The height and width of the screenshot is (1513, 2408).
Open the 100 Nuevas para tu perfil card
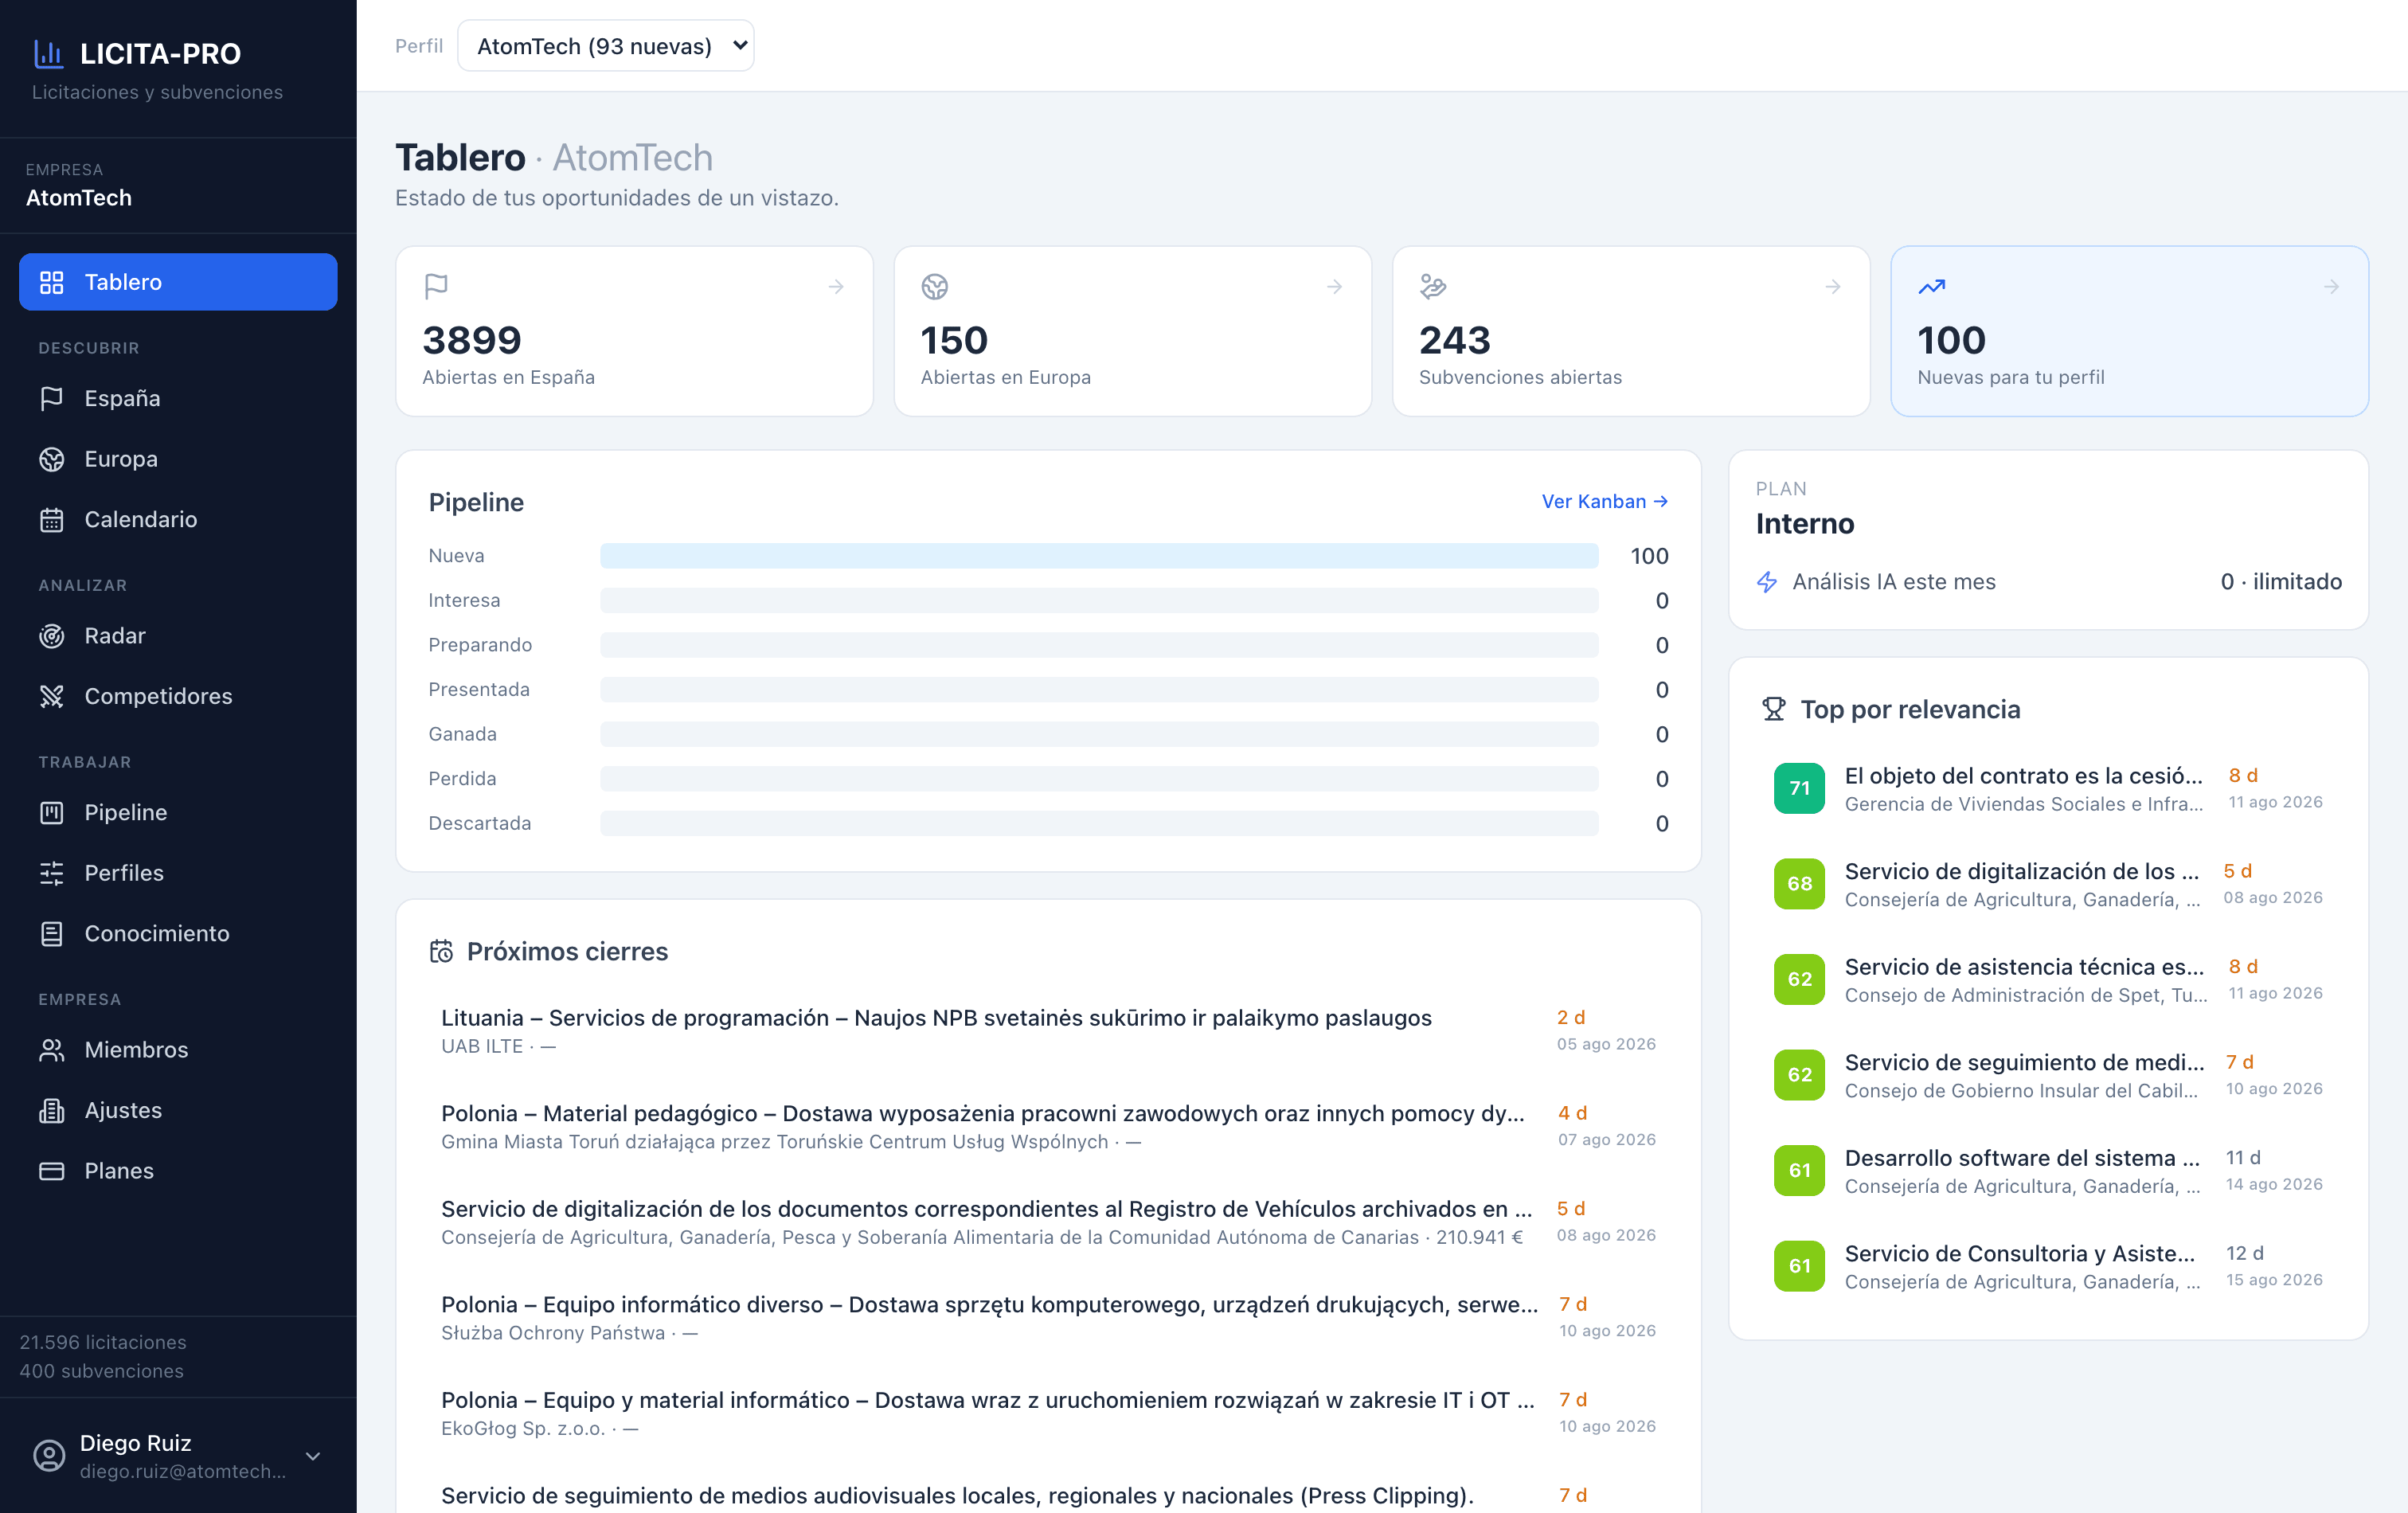pyautogui.click(x=2128, y=331)
